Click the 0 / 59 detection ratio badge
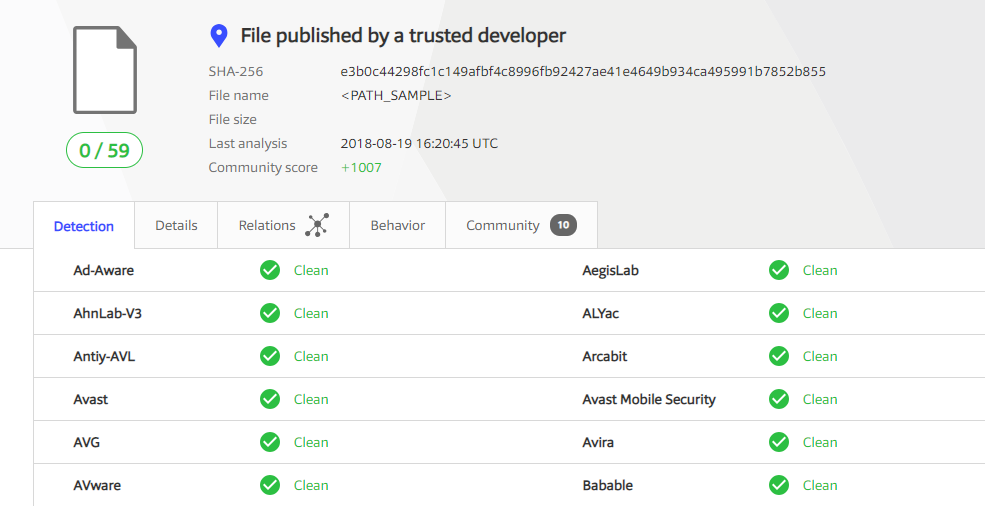985x506 pixels. click(104, 150)
